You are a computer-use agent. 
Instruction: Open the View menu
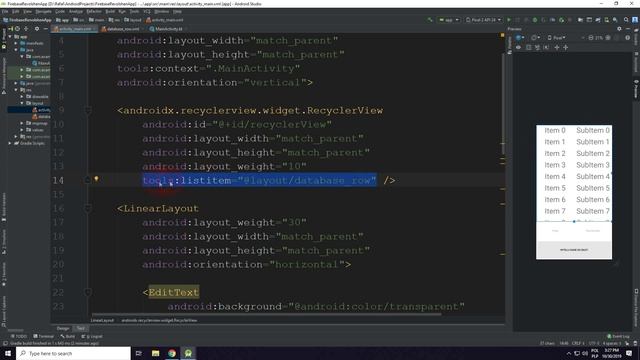[x=27, y=11]
